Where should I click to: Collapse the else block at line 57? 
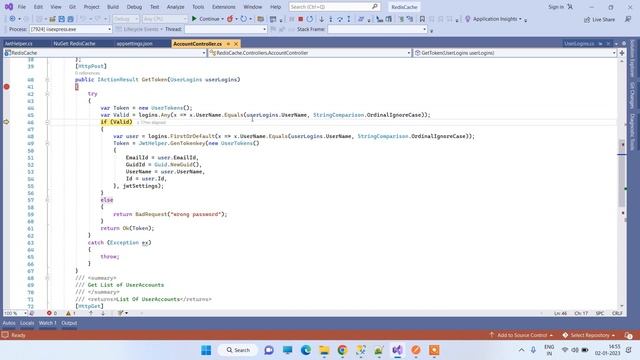point(47,200)
